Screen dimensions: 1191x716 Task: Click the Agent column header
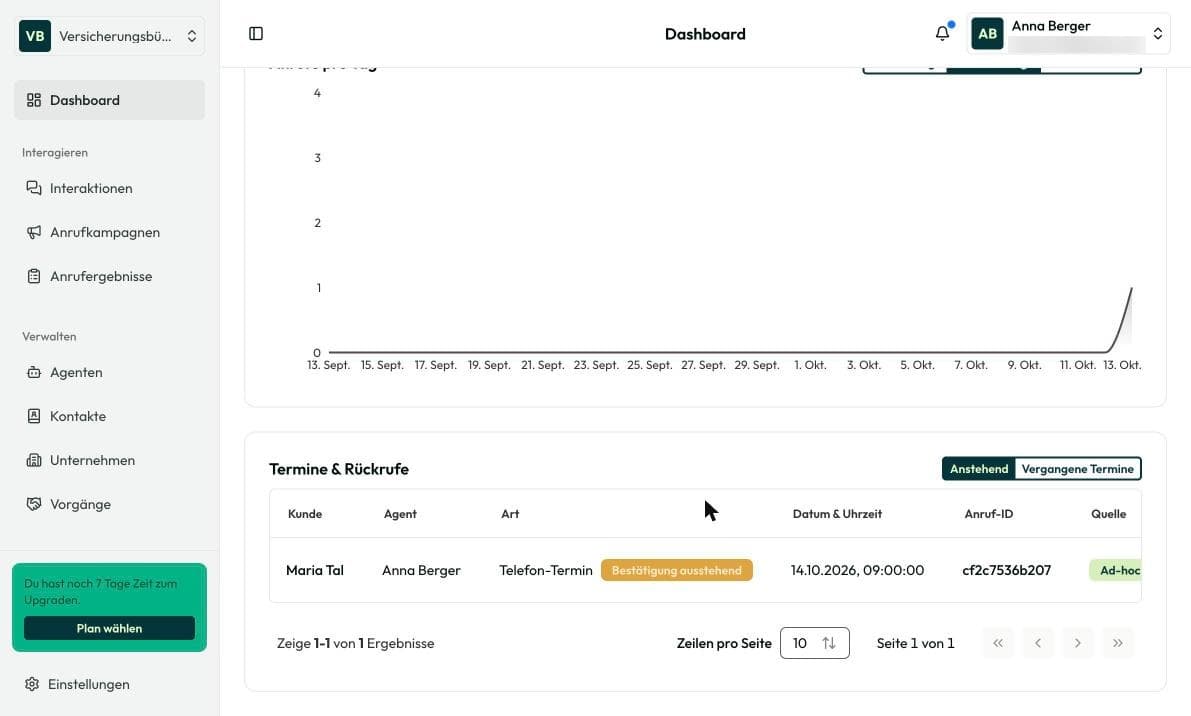[x=400, y=514]
